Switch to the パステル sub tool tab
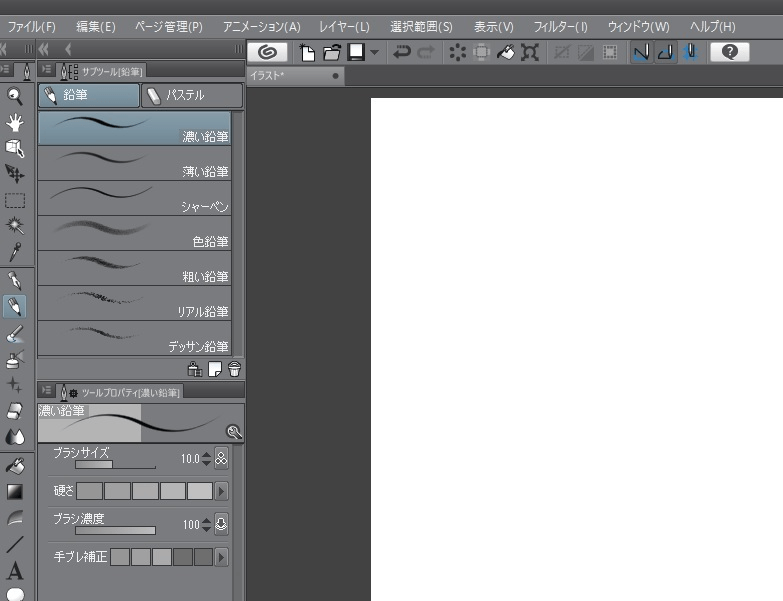Viewport: 783px width, 601px height. point(191,95)
